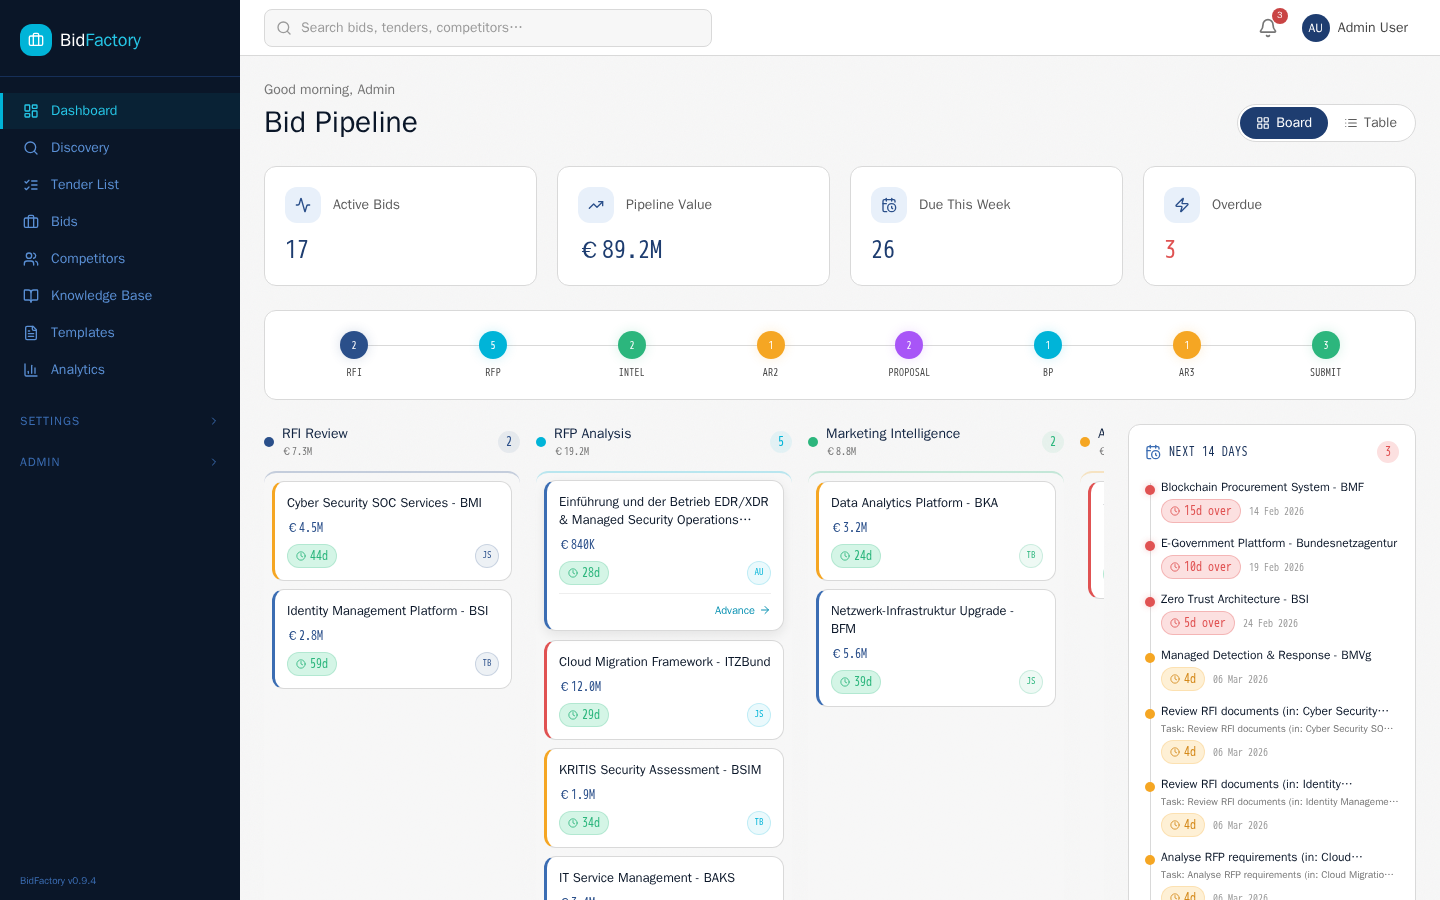Open the KRITIS Security Assessment - BSIM card
This screenshot has width=1440, height=900.
664,798
